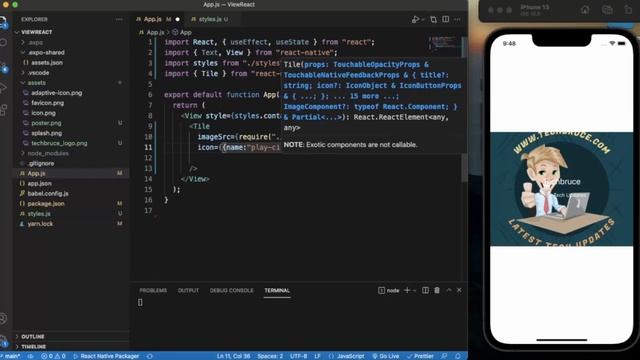Take a Simulator screenshot

click(607, 10)
